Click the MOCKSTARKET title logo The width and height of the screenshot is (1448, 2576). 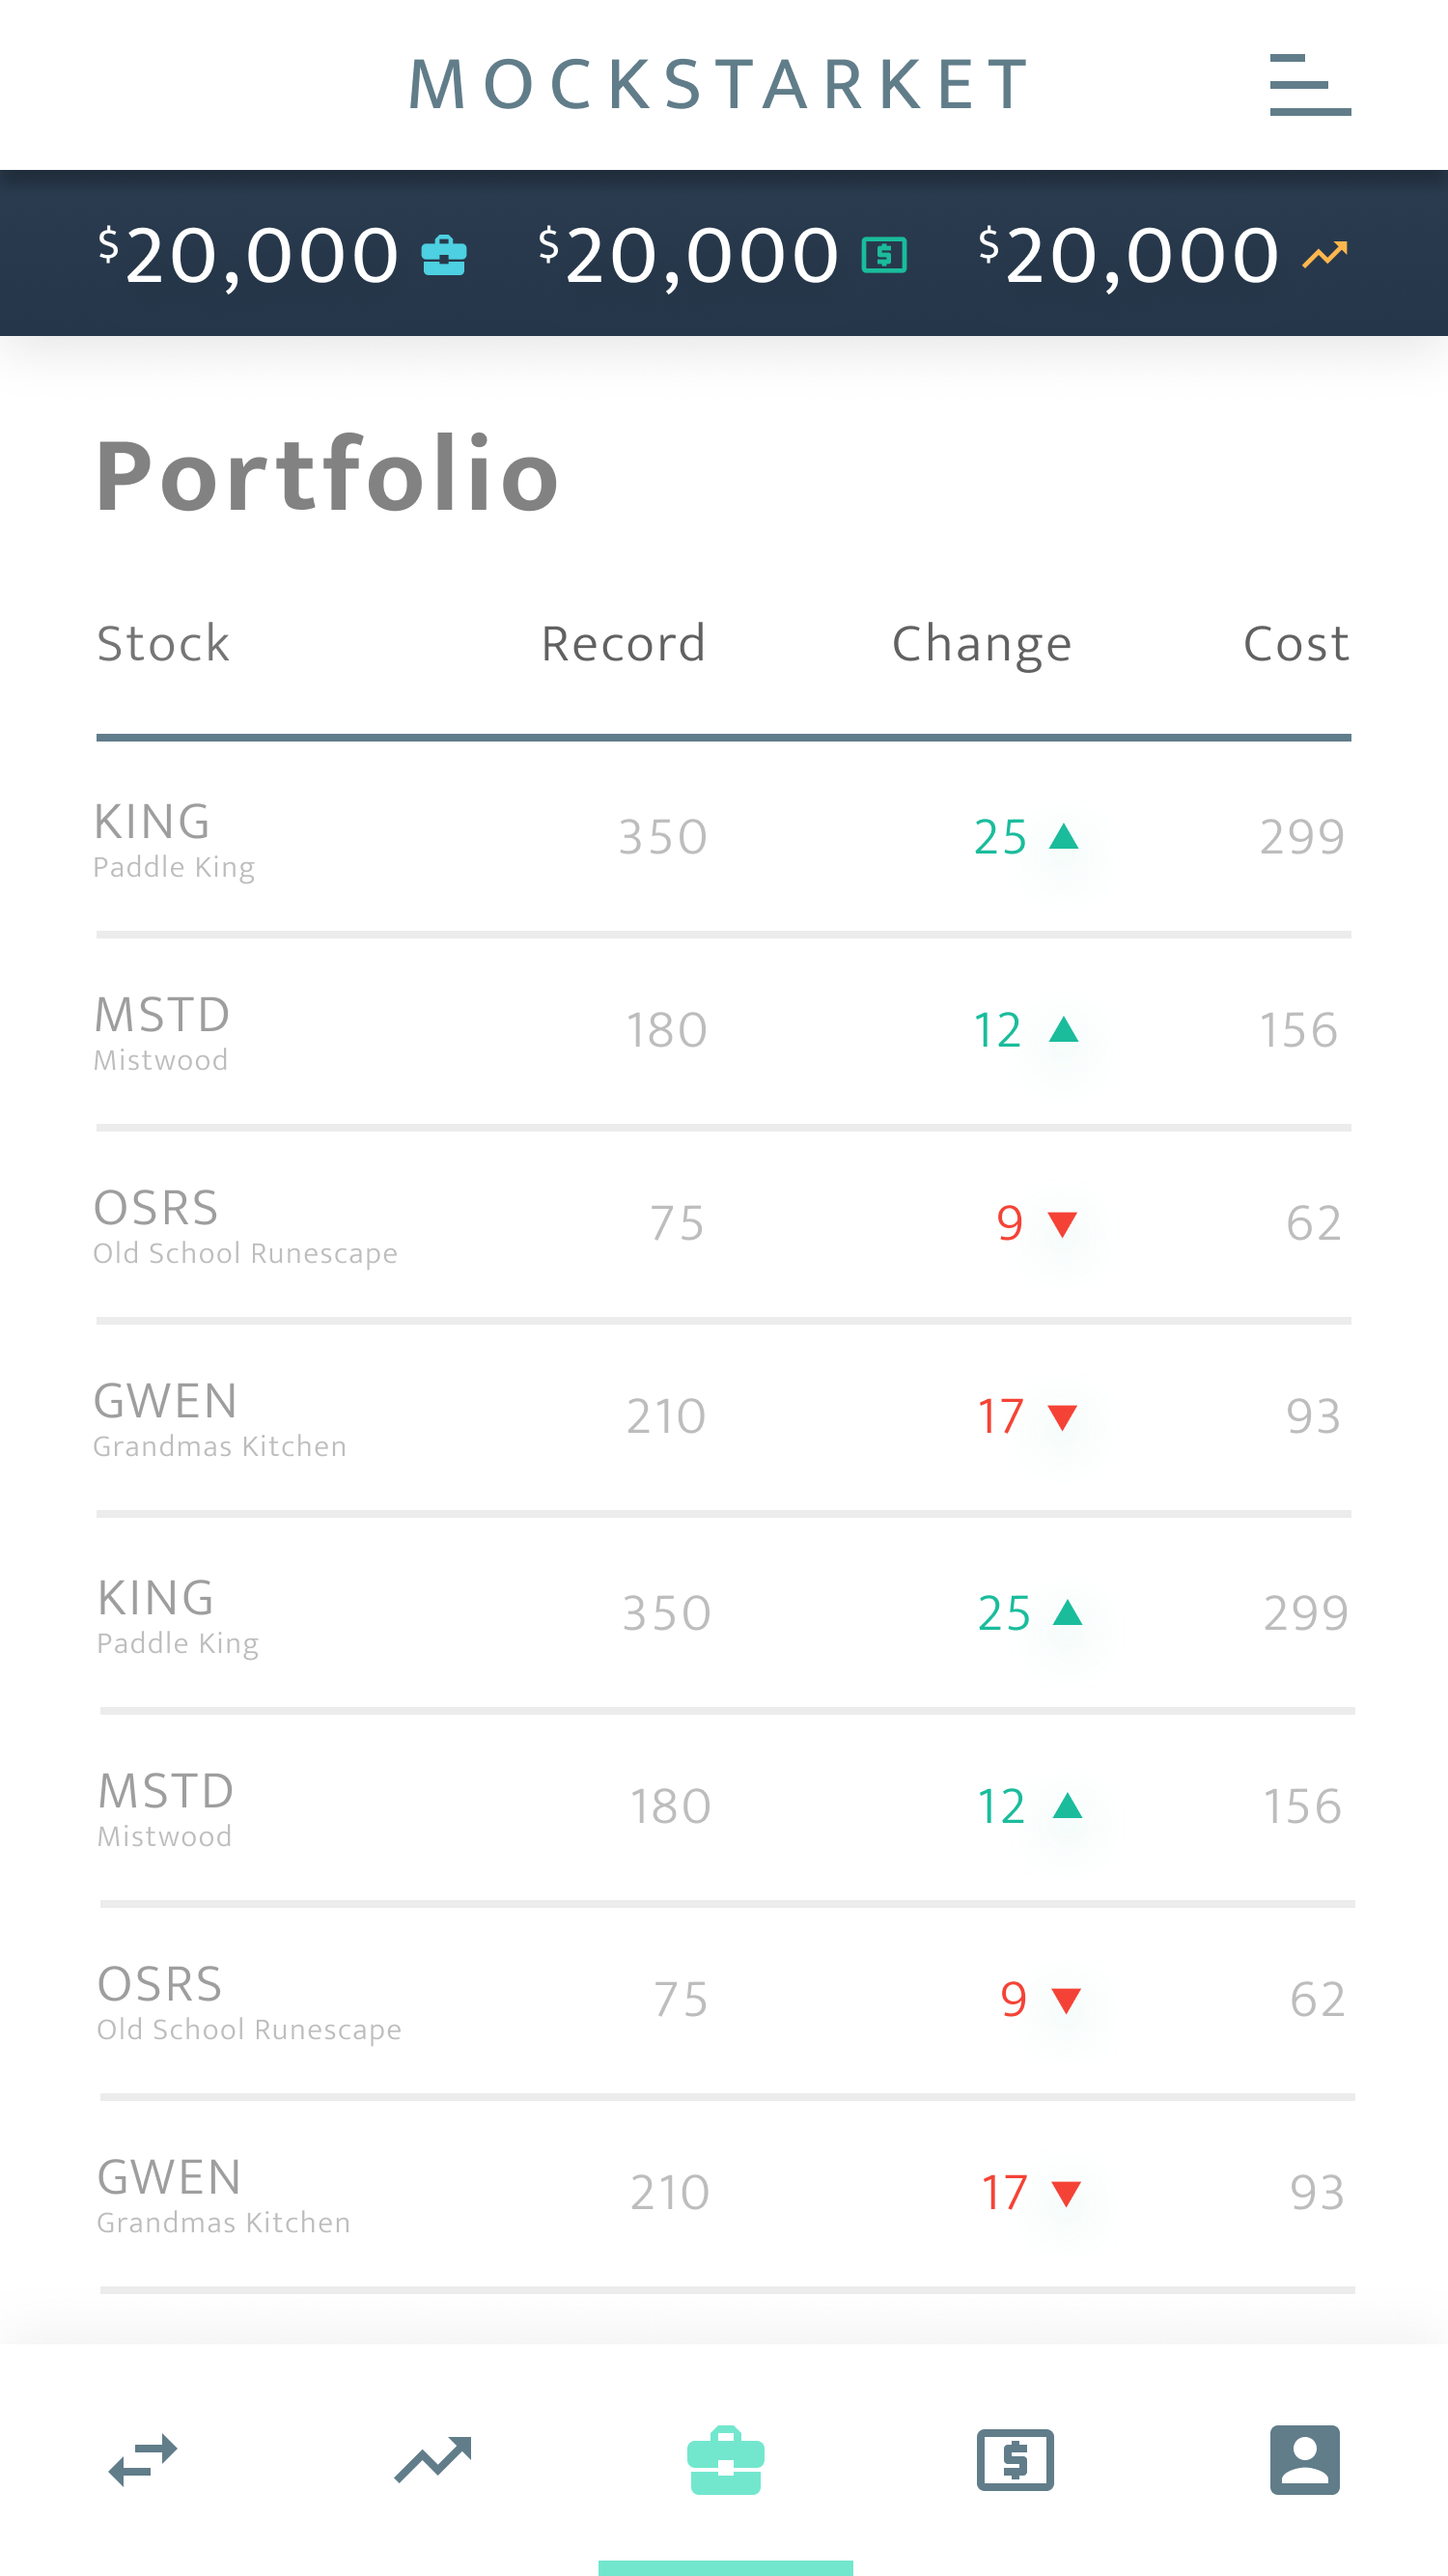[x=720, y=84]
